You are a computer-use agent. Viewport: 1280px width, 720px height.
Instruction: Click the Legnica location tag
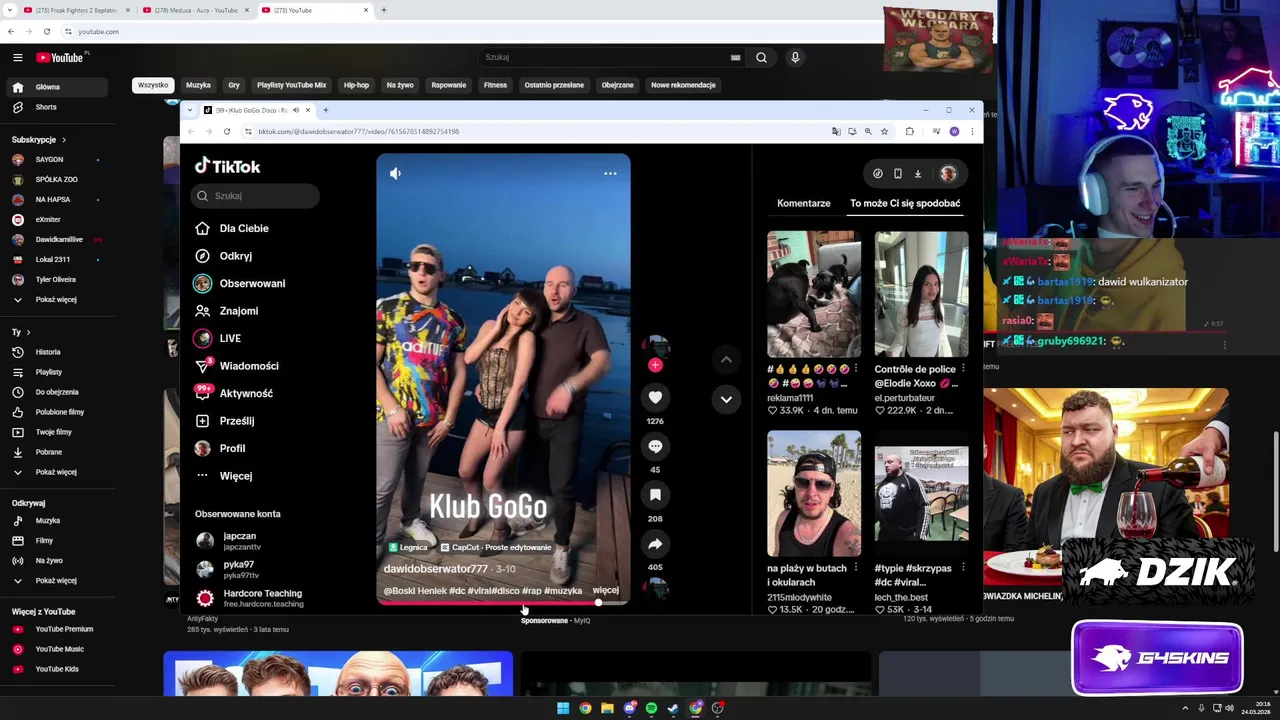409,548
